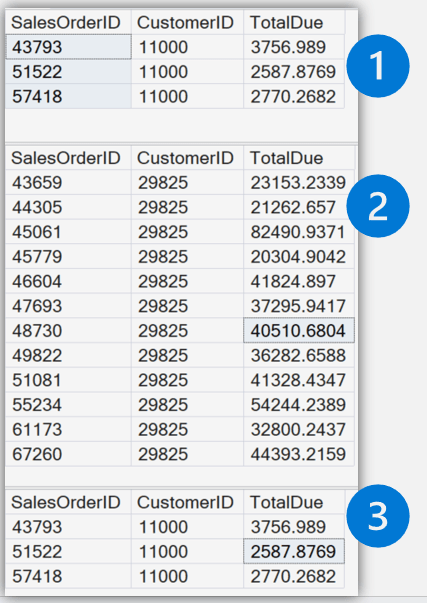Click CustomerID 29825 in order 46604 row
This screenshot has width=427, height=603.
[187, 281]
